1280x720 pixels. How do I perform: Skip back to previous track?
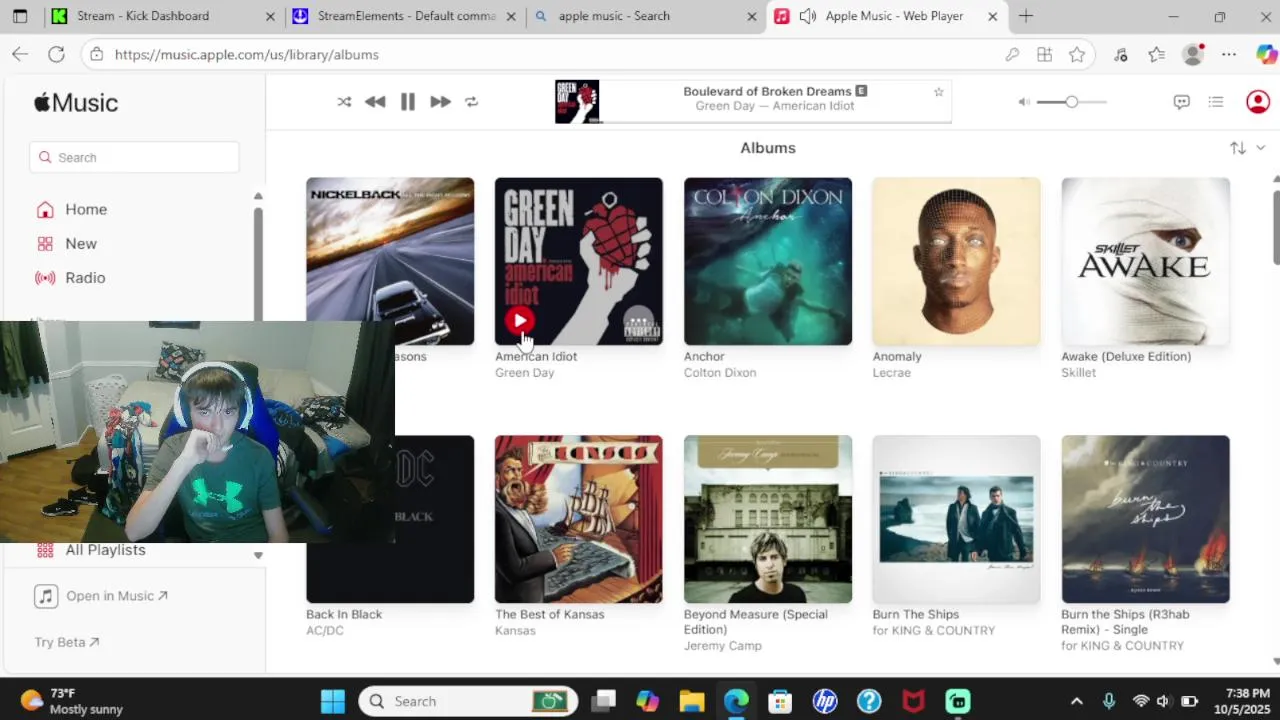click(x=375, y=102)
